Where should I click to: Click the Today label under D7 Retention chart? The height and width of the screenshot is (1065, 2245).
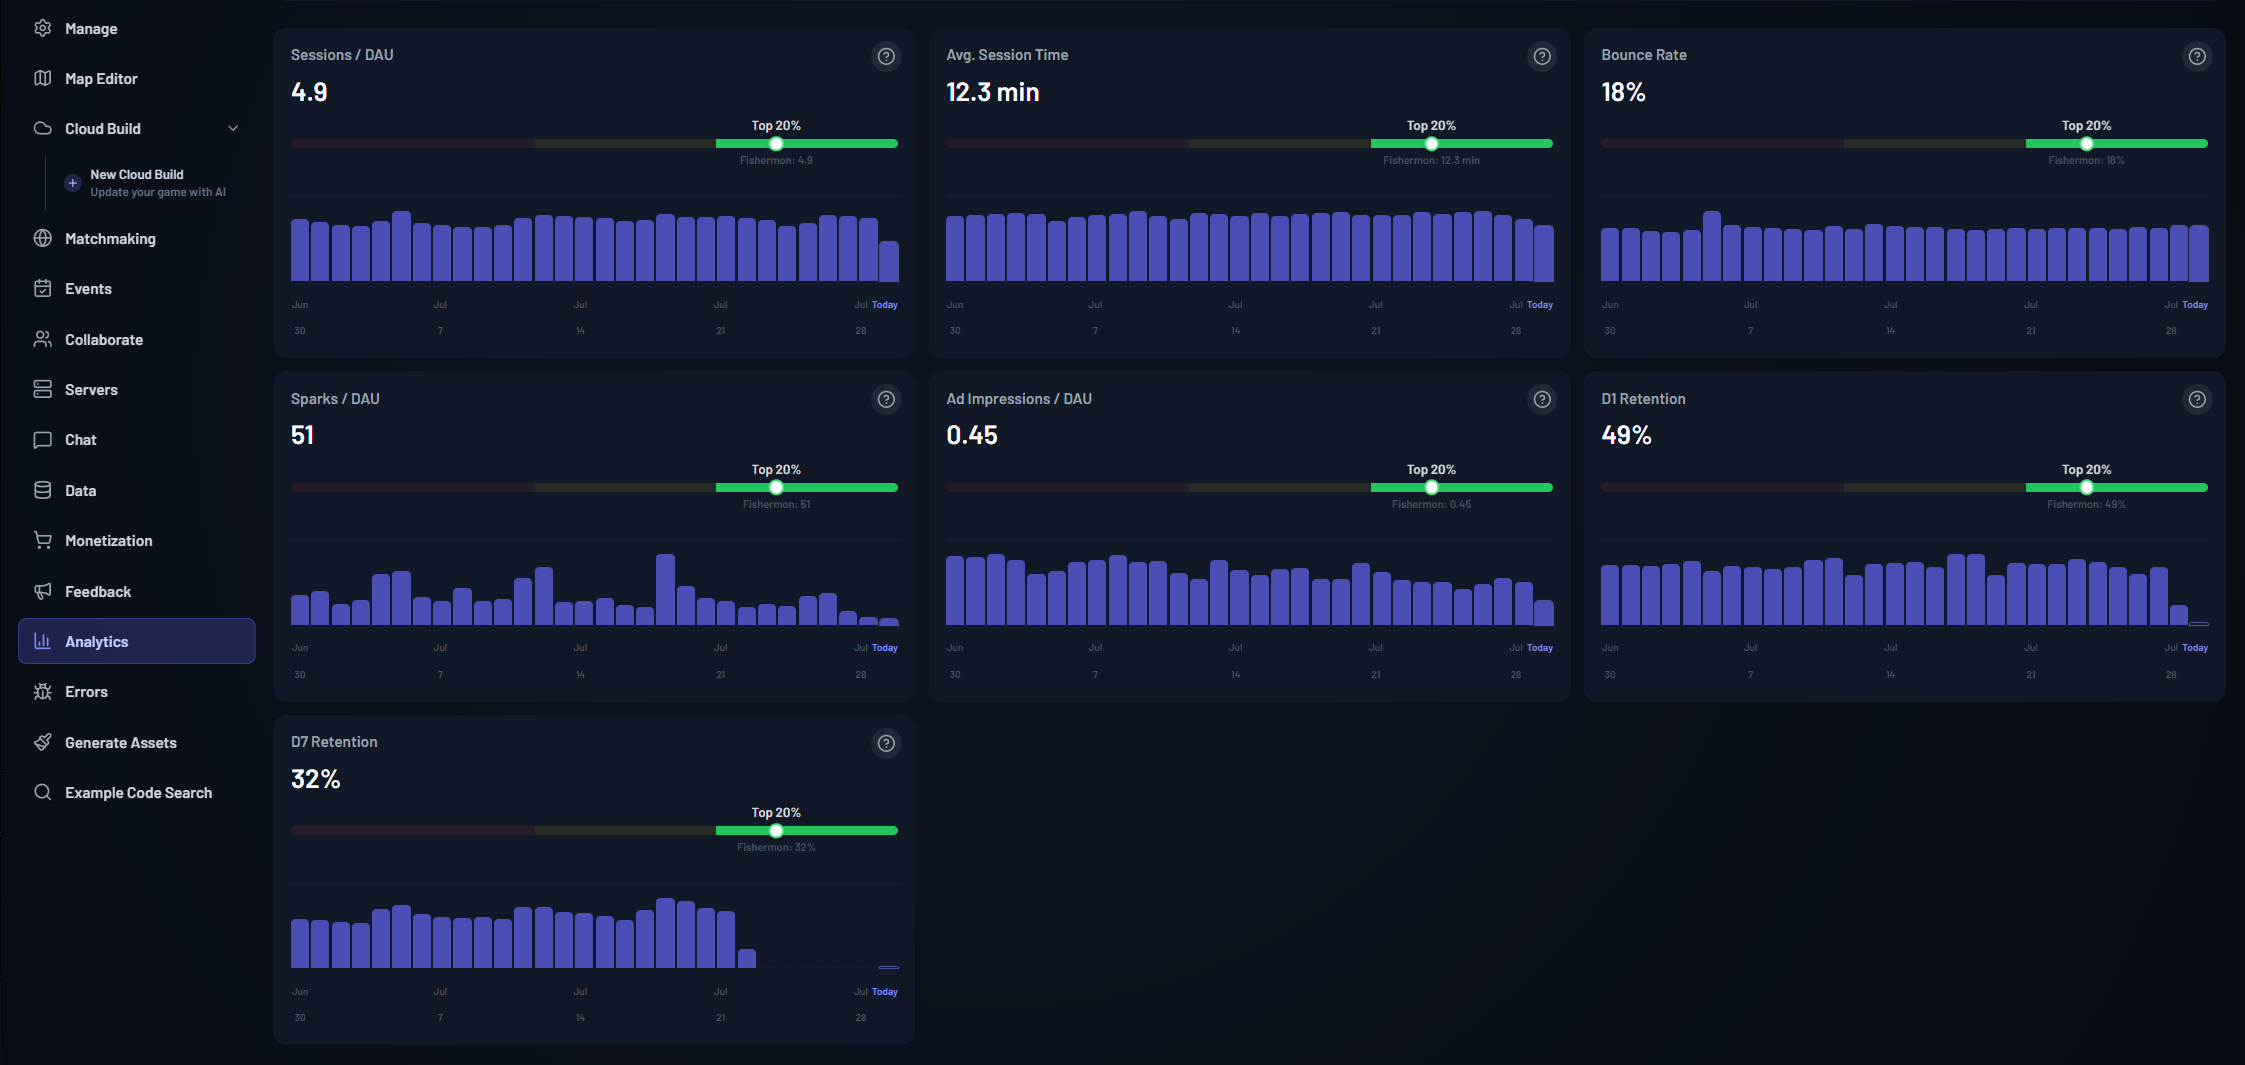point(885,992)
